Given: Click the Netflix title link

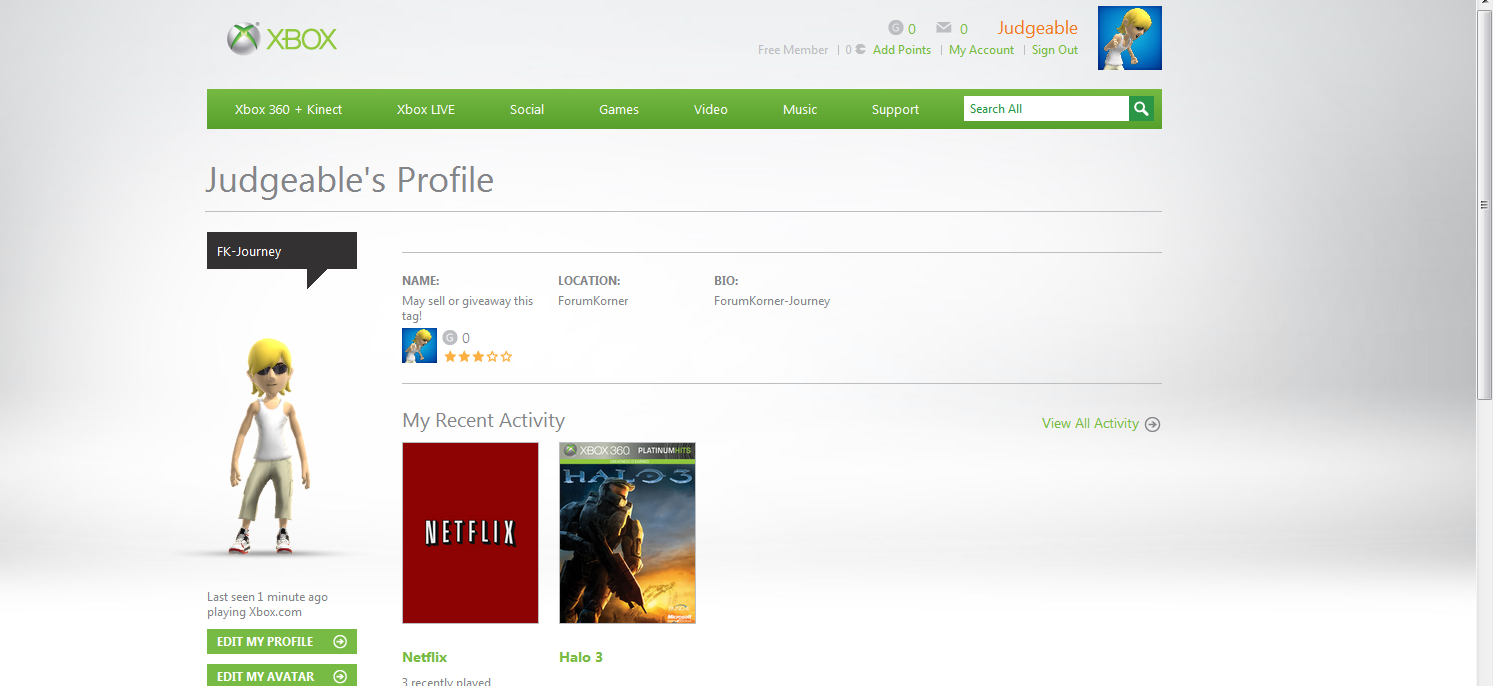Looking at the screenshot, I should click(425, 657).
